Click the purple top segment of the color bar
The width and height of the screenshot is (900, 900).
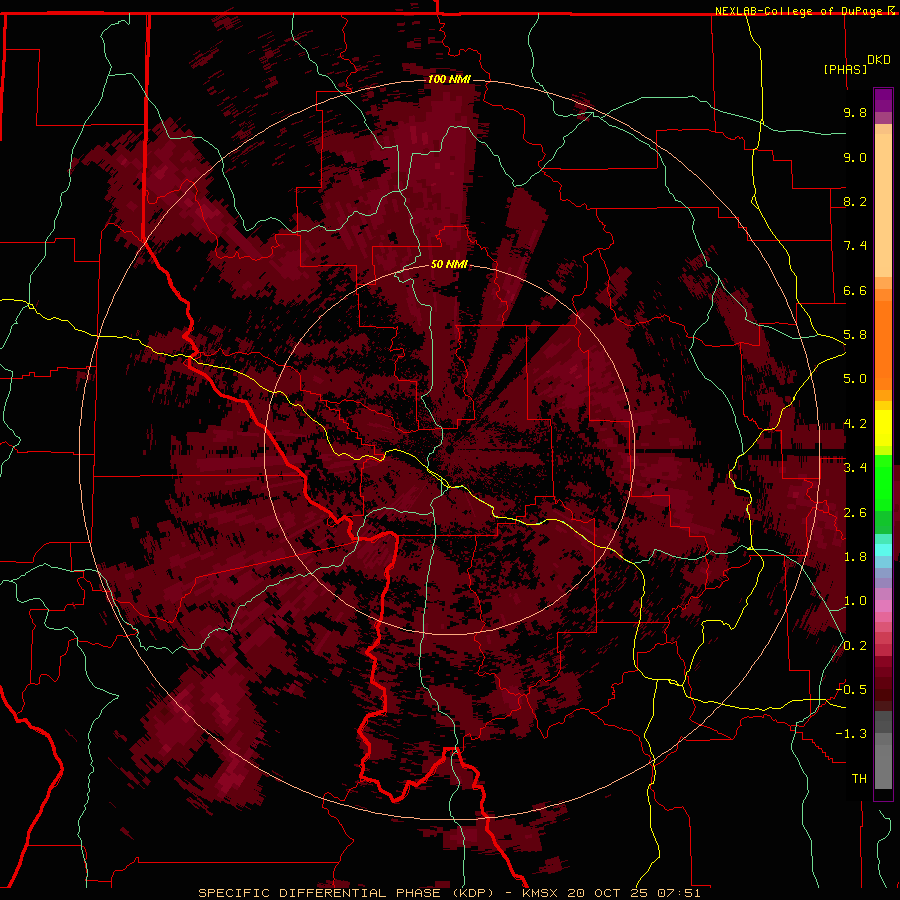tap(883, 100)
